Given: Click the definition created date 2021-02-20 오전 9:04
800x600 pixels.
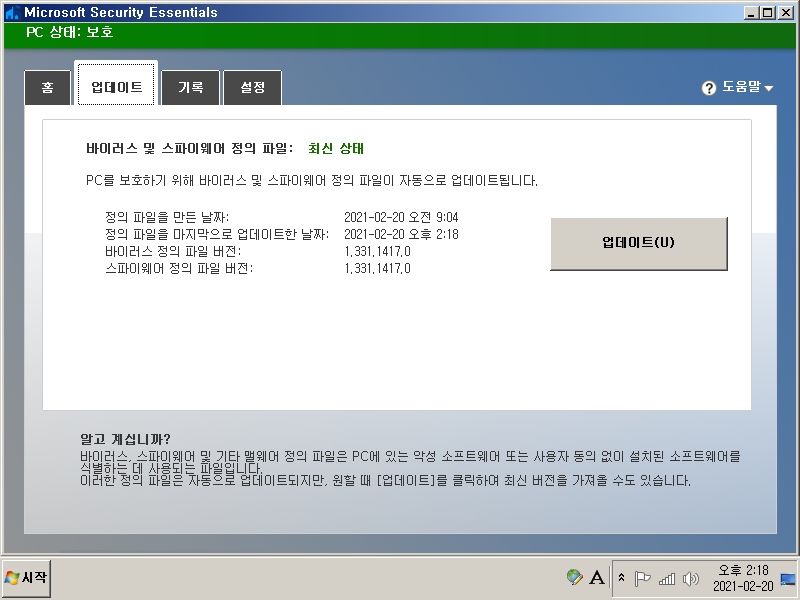Looking at the screenshot, I should point(401,217).
